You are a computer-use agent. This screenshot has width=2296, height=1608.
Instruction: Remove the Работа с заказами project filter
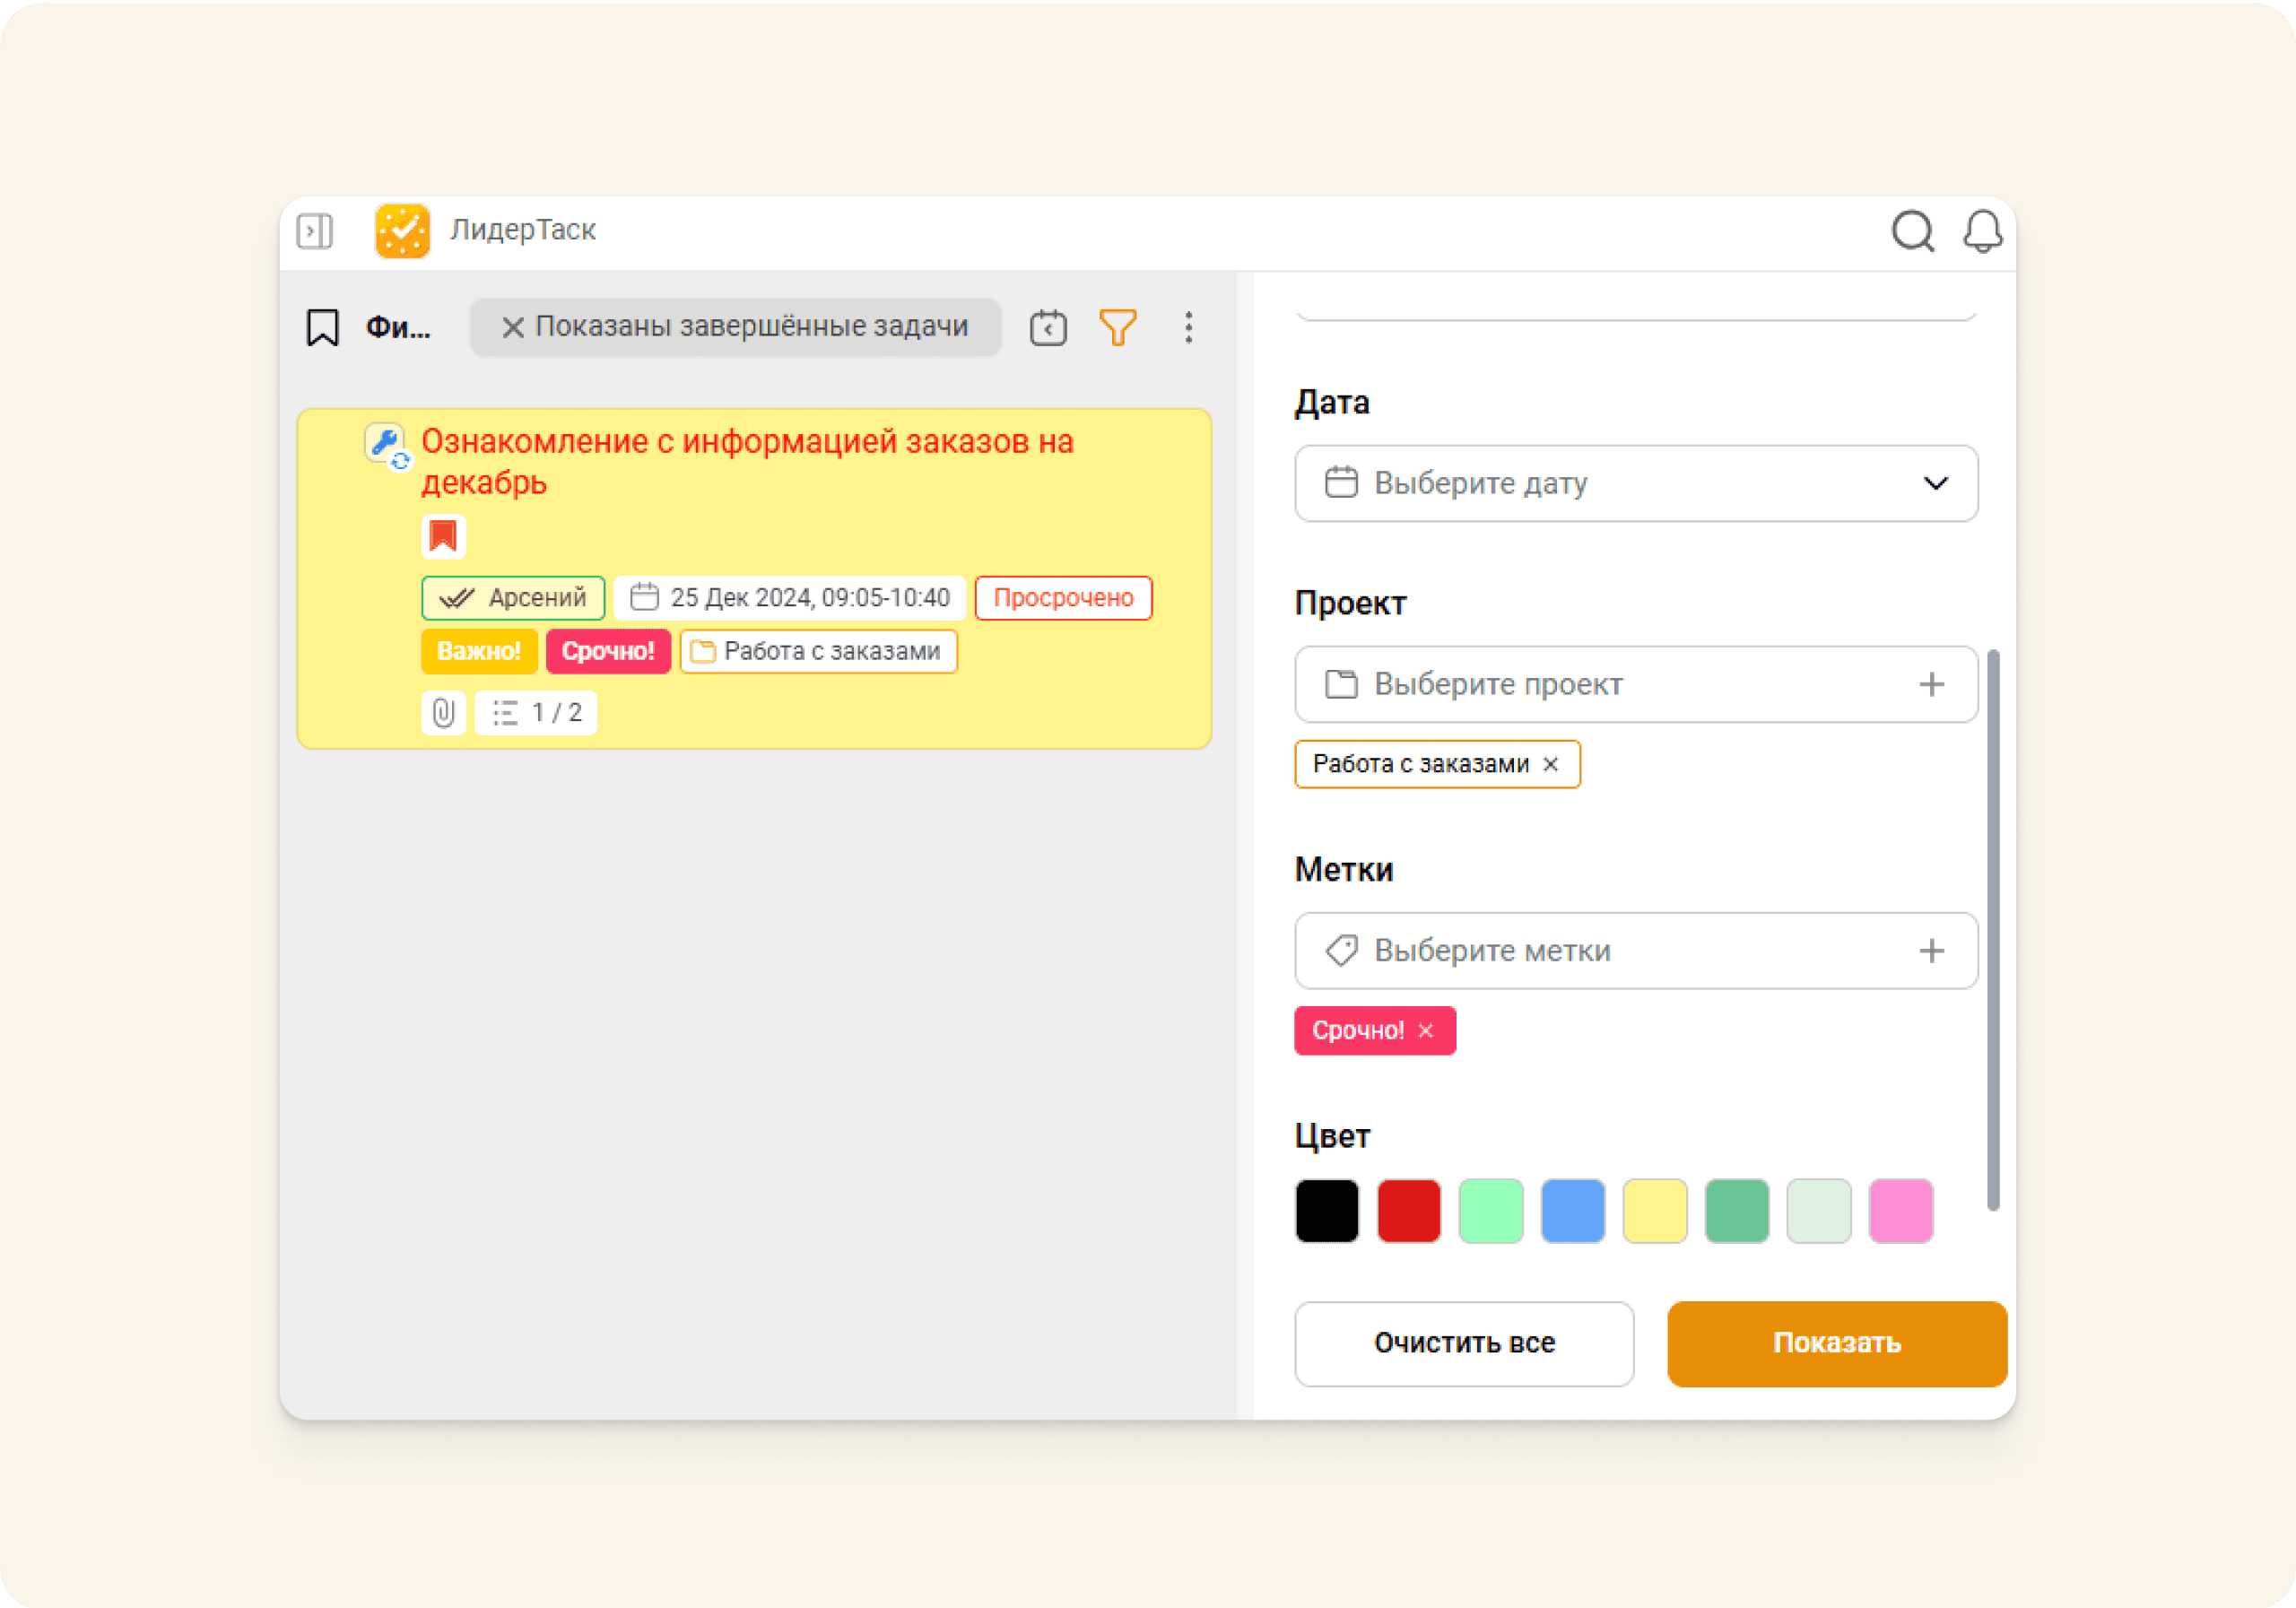[x=1551, y=764]
